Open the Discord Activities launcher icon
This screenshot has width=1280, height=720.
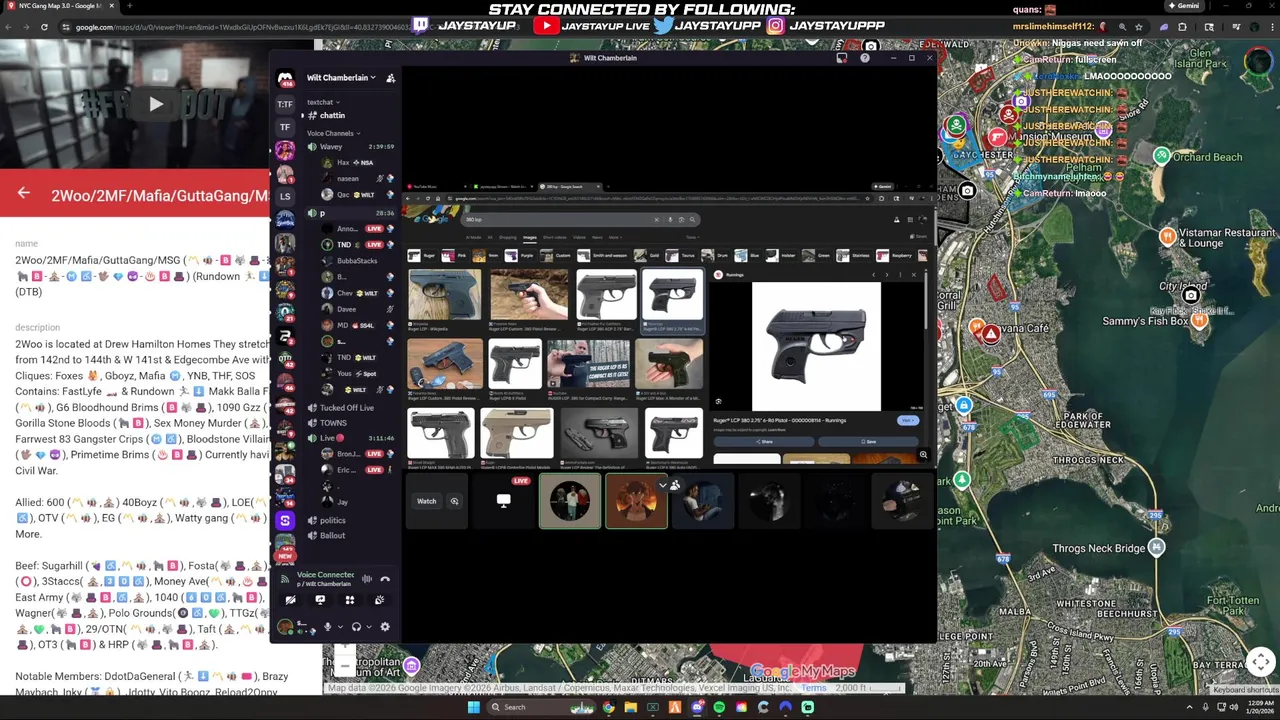click(x=349, y=600)
